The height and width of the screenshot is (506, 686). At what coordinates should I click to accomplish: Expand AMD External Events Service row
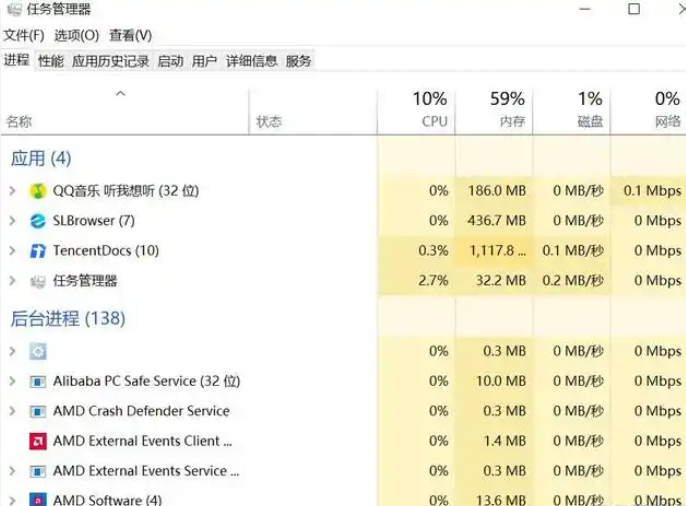pyautogui.click(x=12, y=471)
